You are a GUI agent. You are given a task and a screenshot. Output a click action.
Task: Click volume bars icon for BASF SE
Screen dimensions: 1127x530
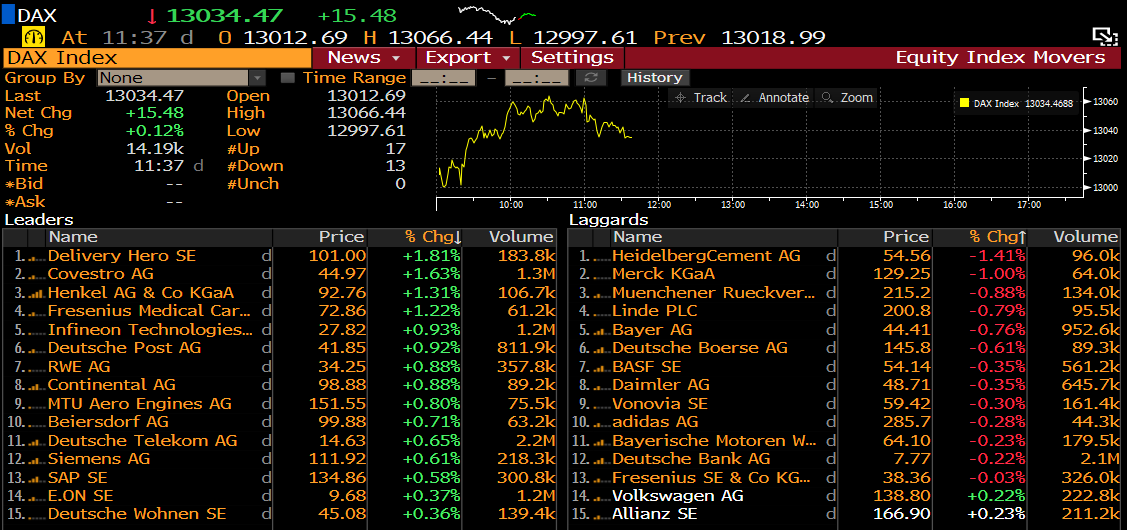click(602, 367)
